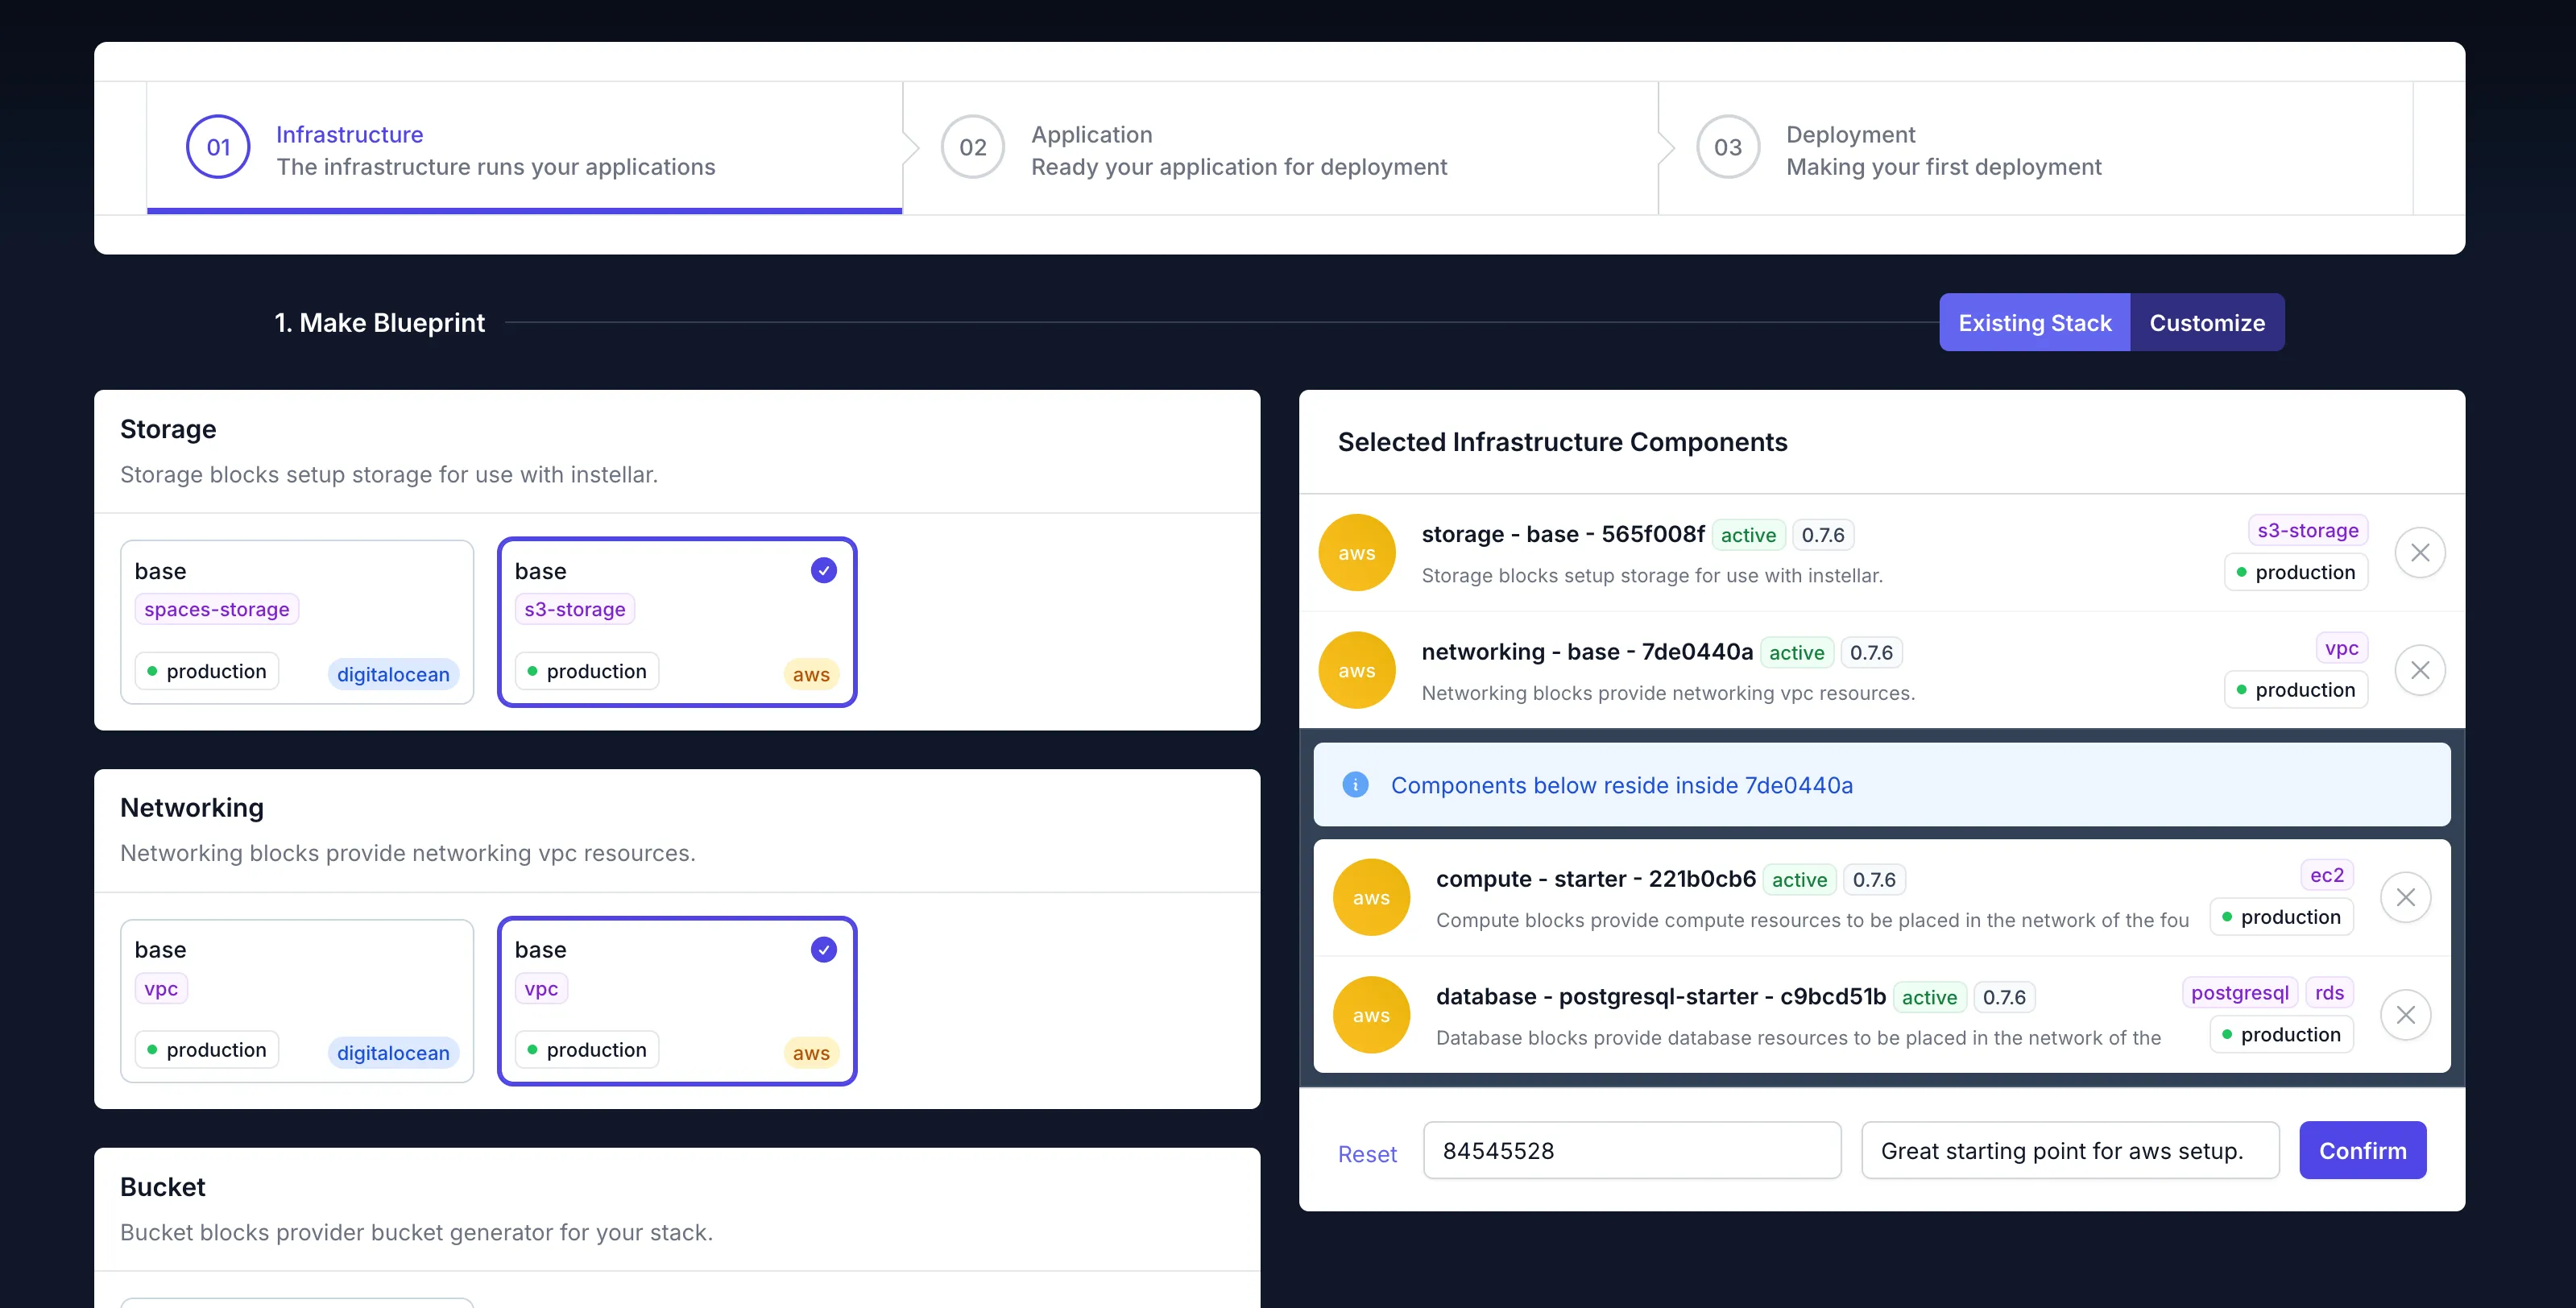This screenshot has height=1308, width=2576.
Task: Click the Bucket section heading
Action: coord(162,1187)
